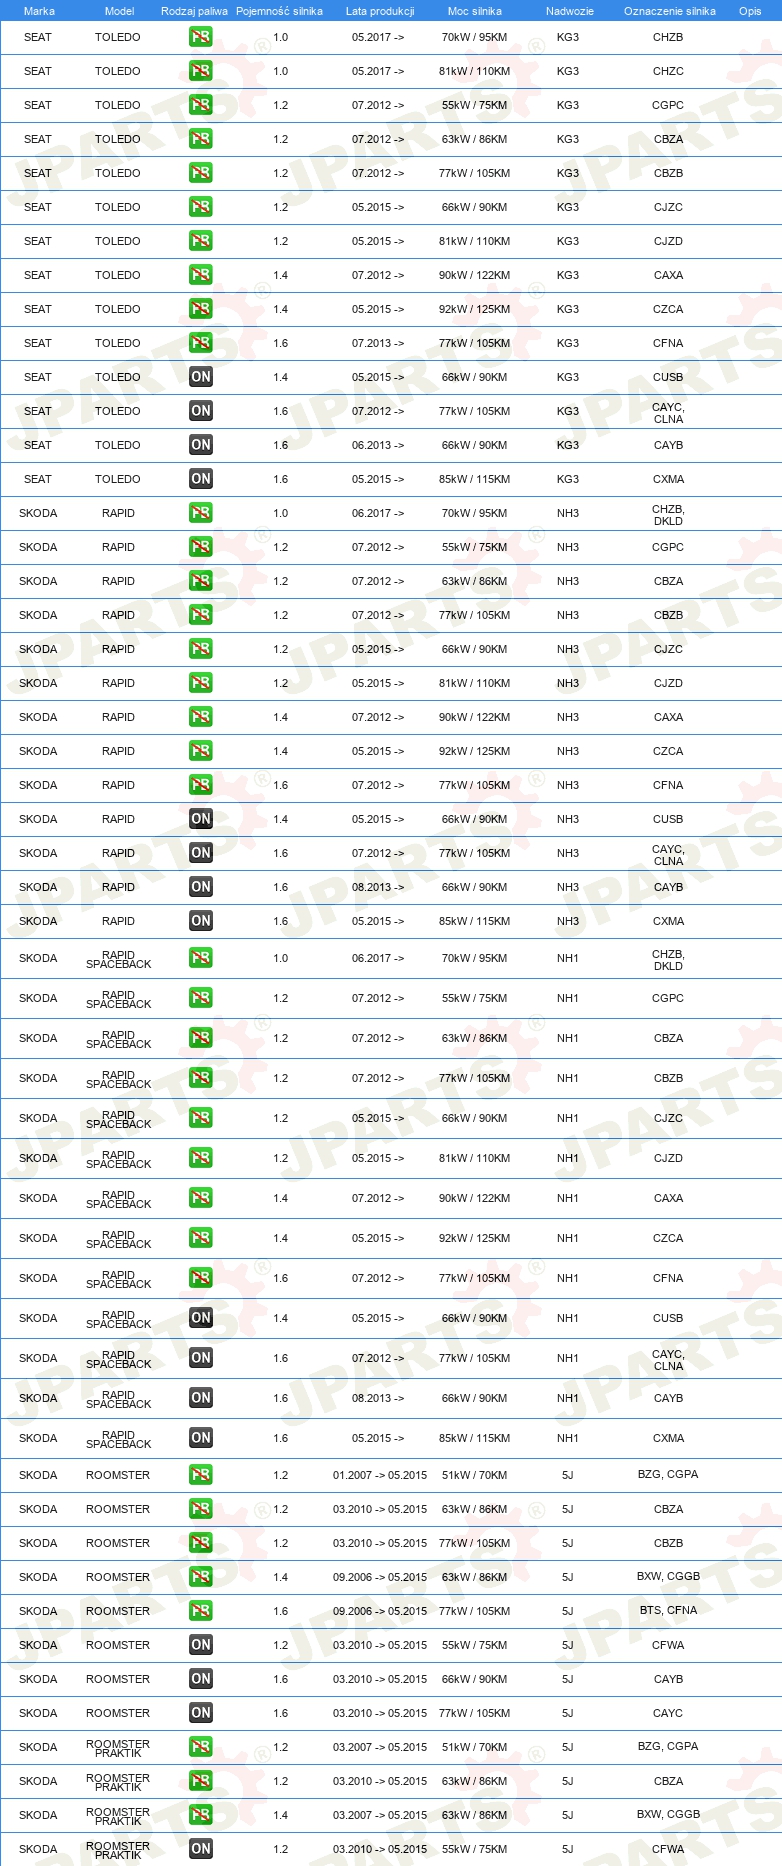Viewport: 782px width, 1866px height.
Task: Click petrol pump icon in Seat Toledo CHZC row
Action: [x=201, y=71]
